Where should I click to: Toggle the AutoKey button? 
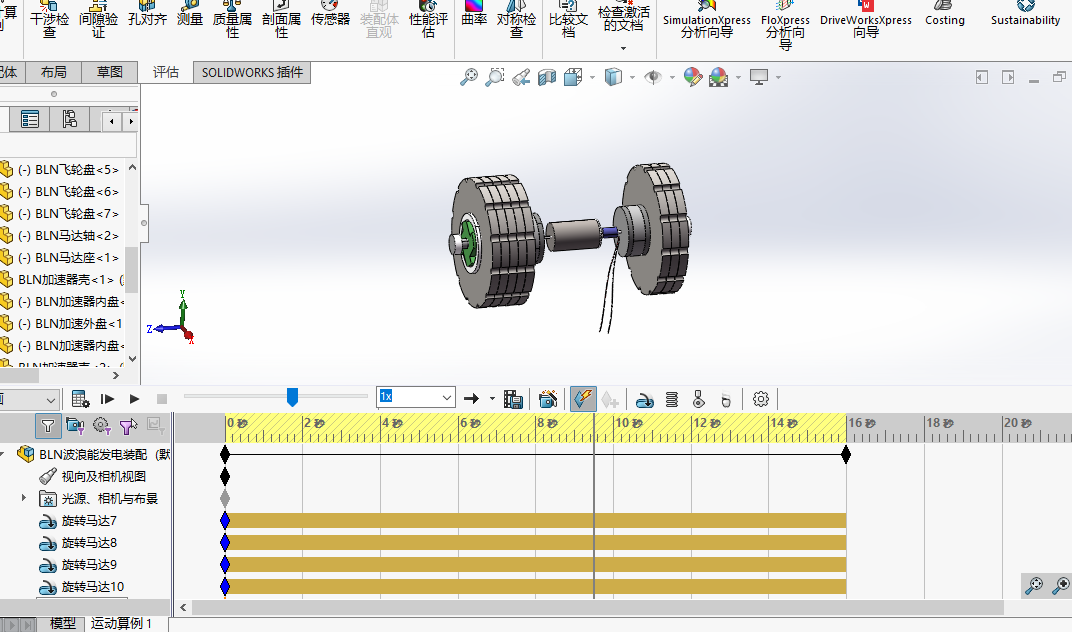tap(582, 399)
